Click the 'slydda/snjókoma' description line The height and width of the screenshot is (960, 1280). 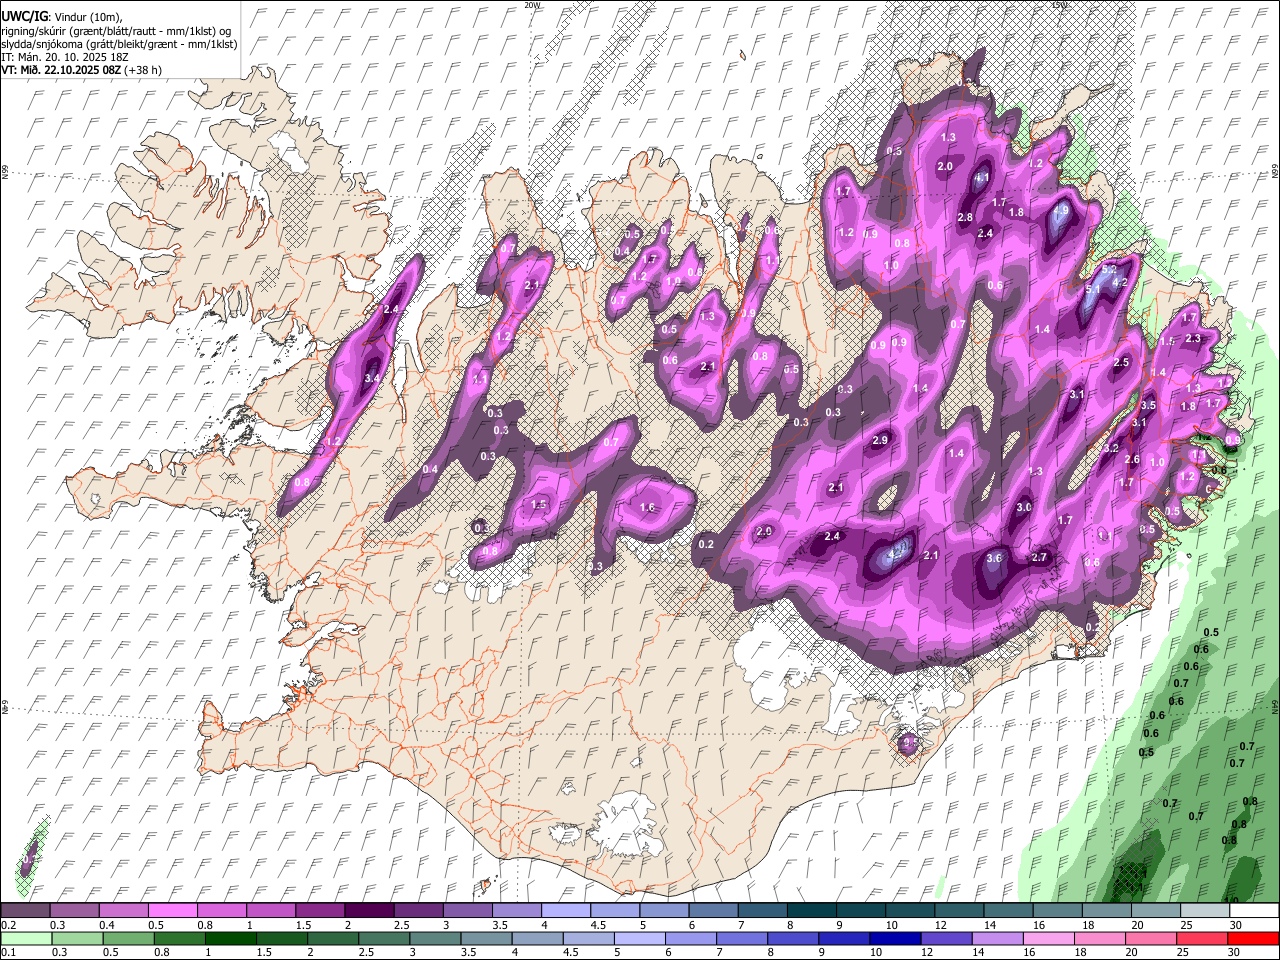tap(119, 44)
